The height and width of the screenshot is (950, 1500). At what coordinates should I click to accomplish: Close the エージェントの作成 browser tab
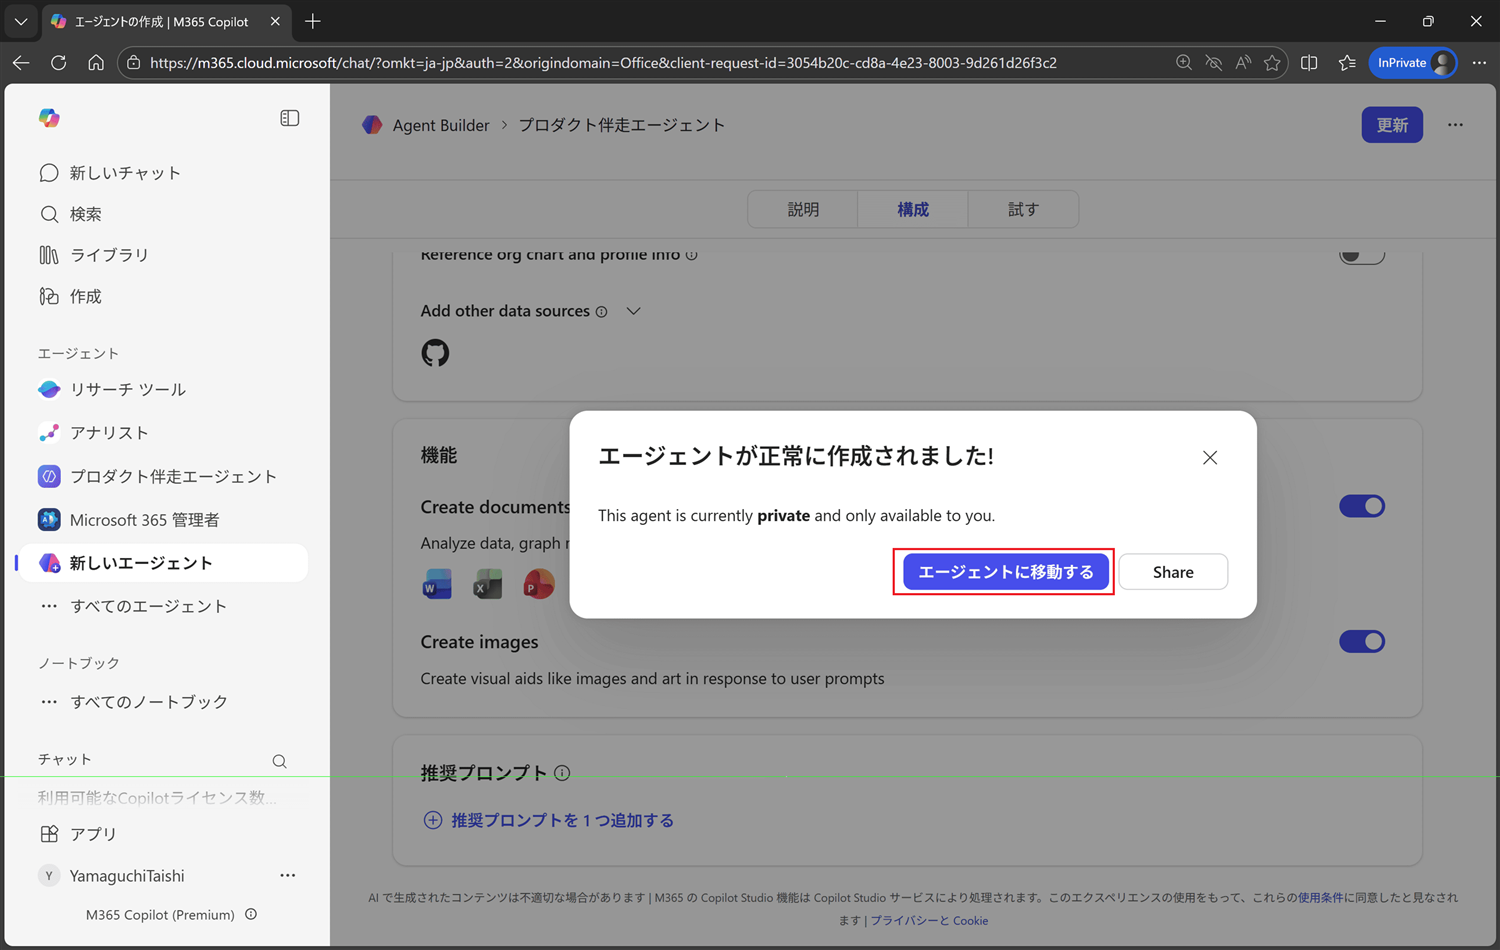pyautogui.click(x=275, y=21)
